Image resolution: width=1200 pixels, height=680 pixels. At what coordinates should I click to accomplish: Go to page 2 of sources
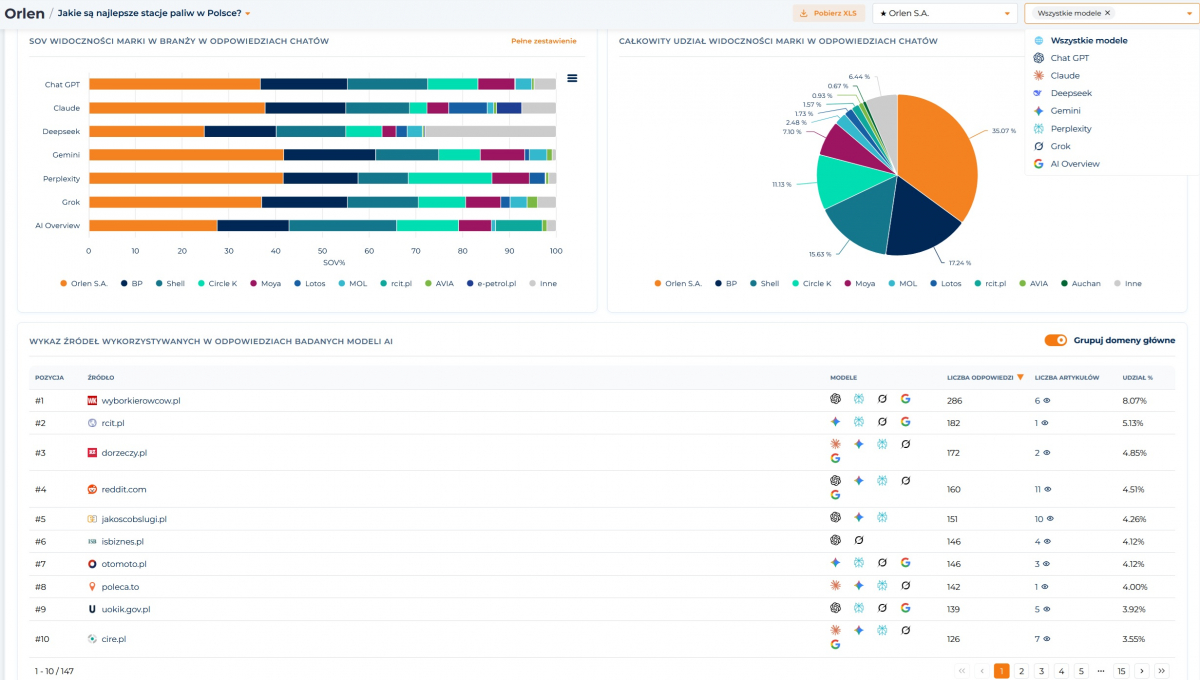tap(1021, 671)
